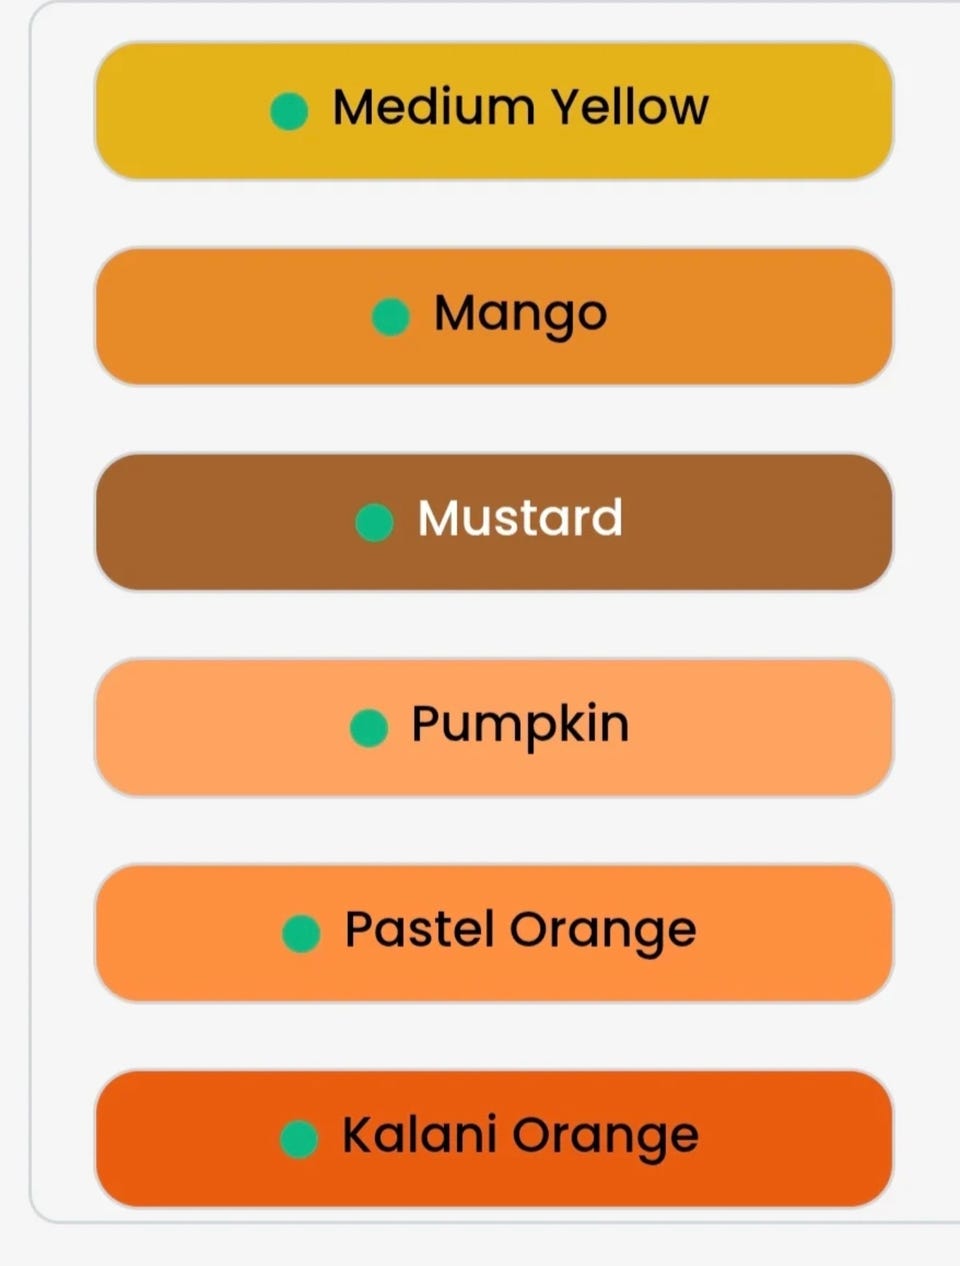Image resolution: width=960 pixels, height=1266 pixels.
Task: Tap the green dot next to Pastel Orange
Action: [x=301, y=933]
